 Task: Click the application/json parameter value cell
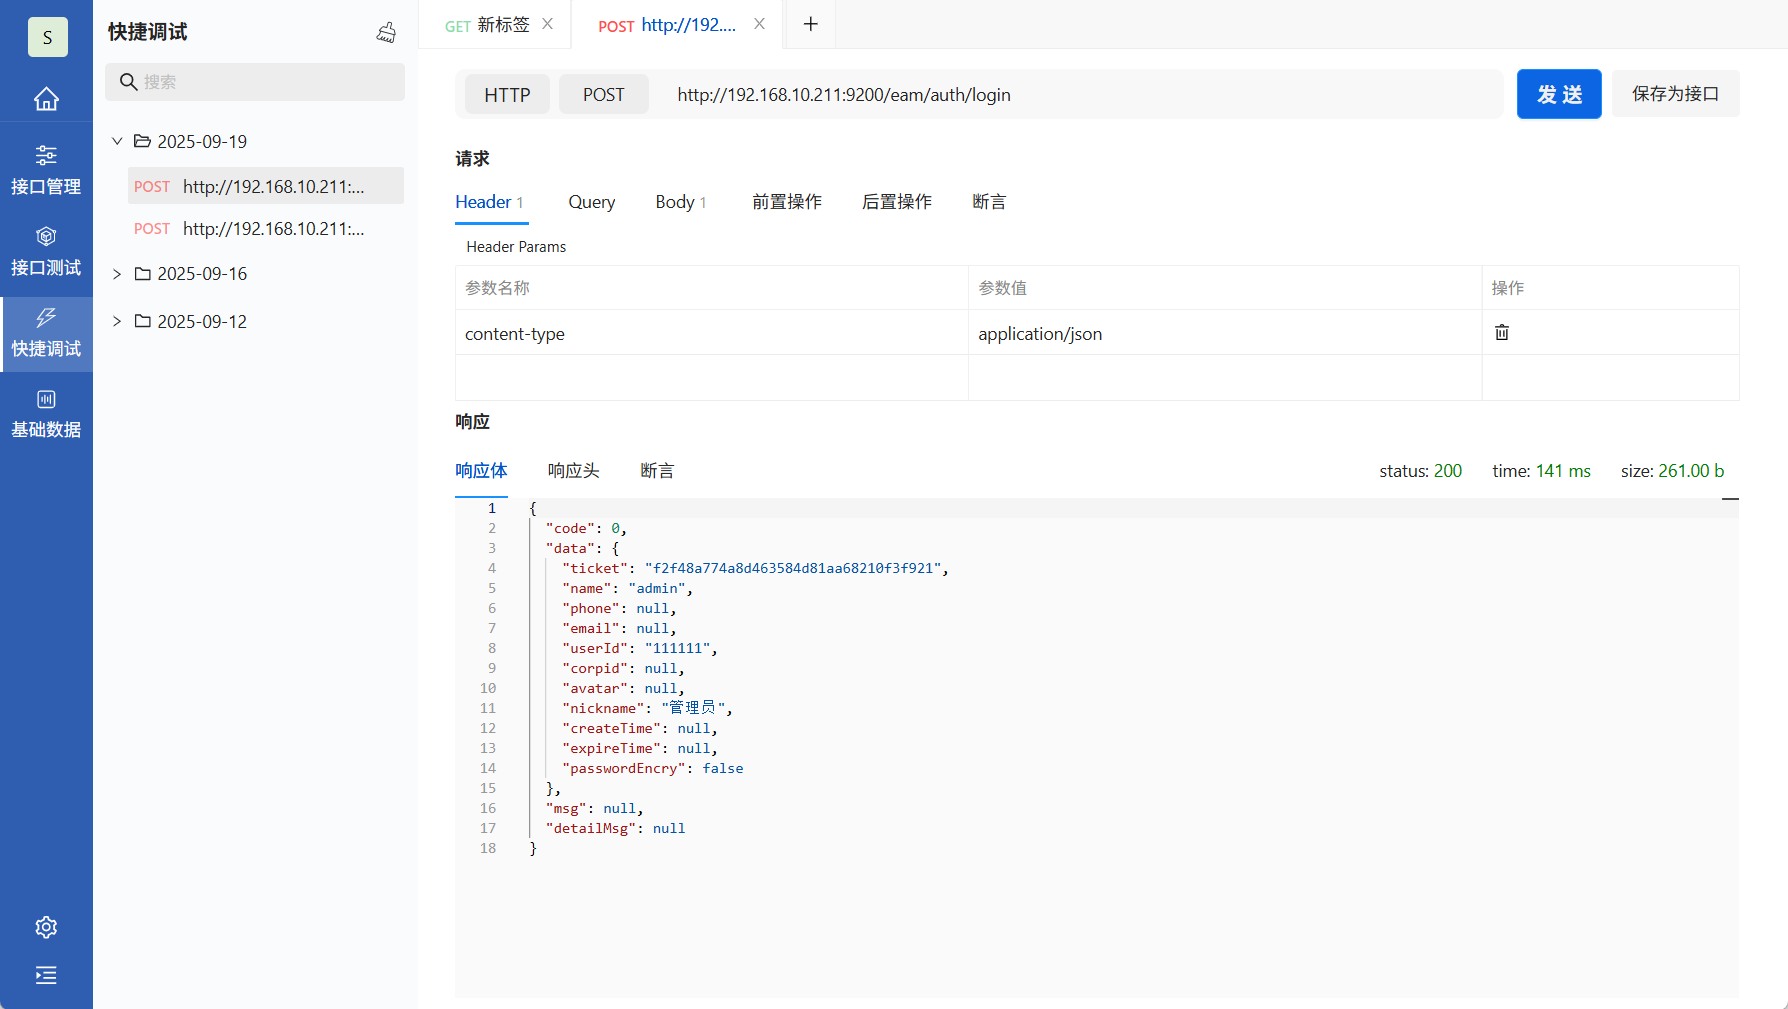coord(1225,333)
